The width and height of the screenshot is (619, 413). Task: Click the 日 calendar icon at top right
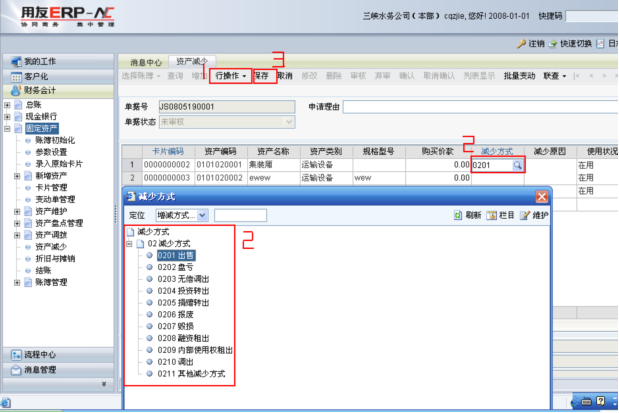pos(600,44)
